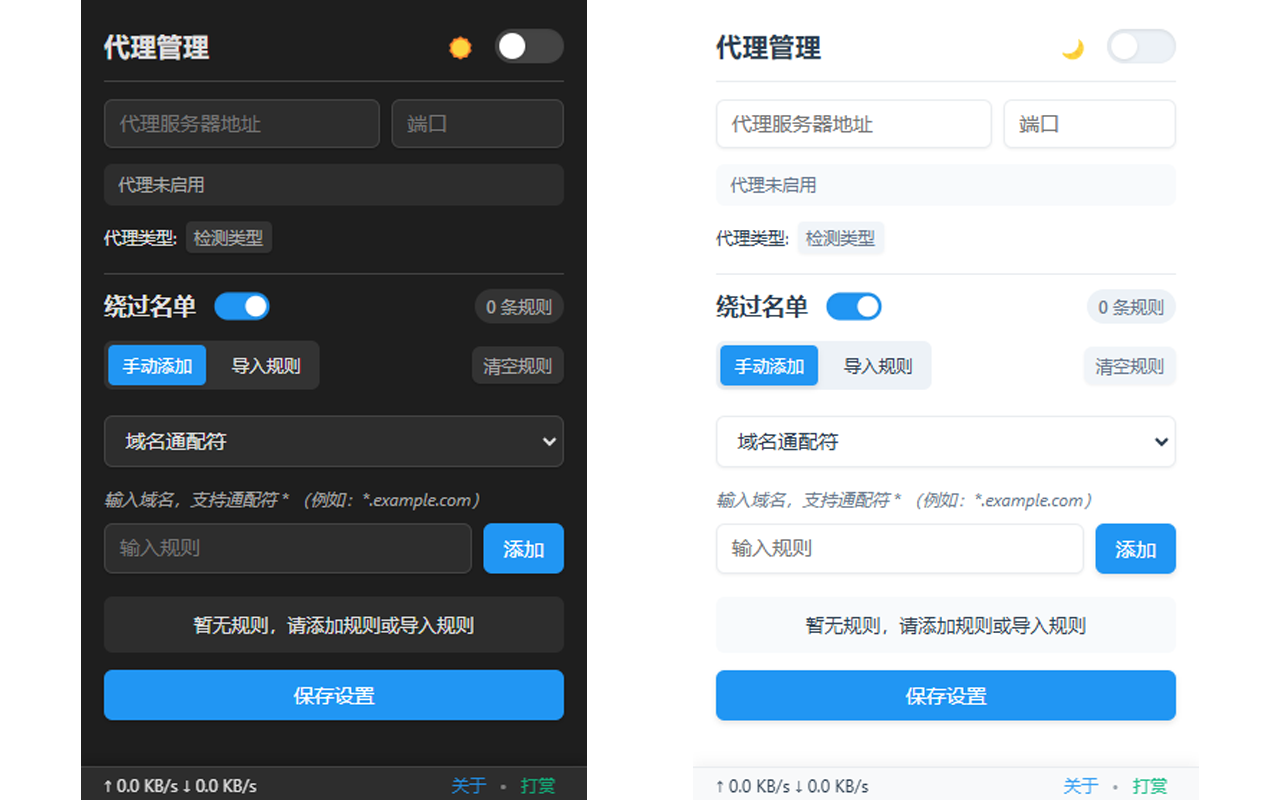Switch to the 导入规则 tab in dark panel
The height and width of the screenshot is (800, 1280).
[x=265, y=365]
